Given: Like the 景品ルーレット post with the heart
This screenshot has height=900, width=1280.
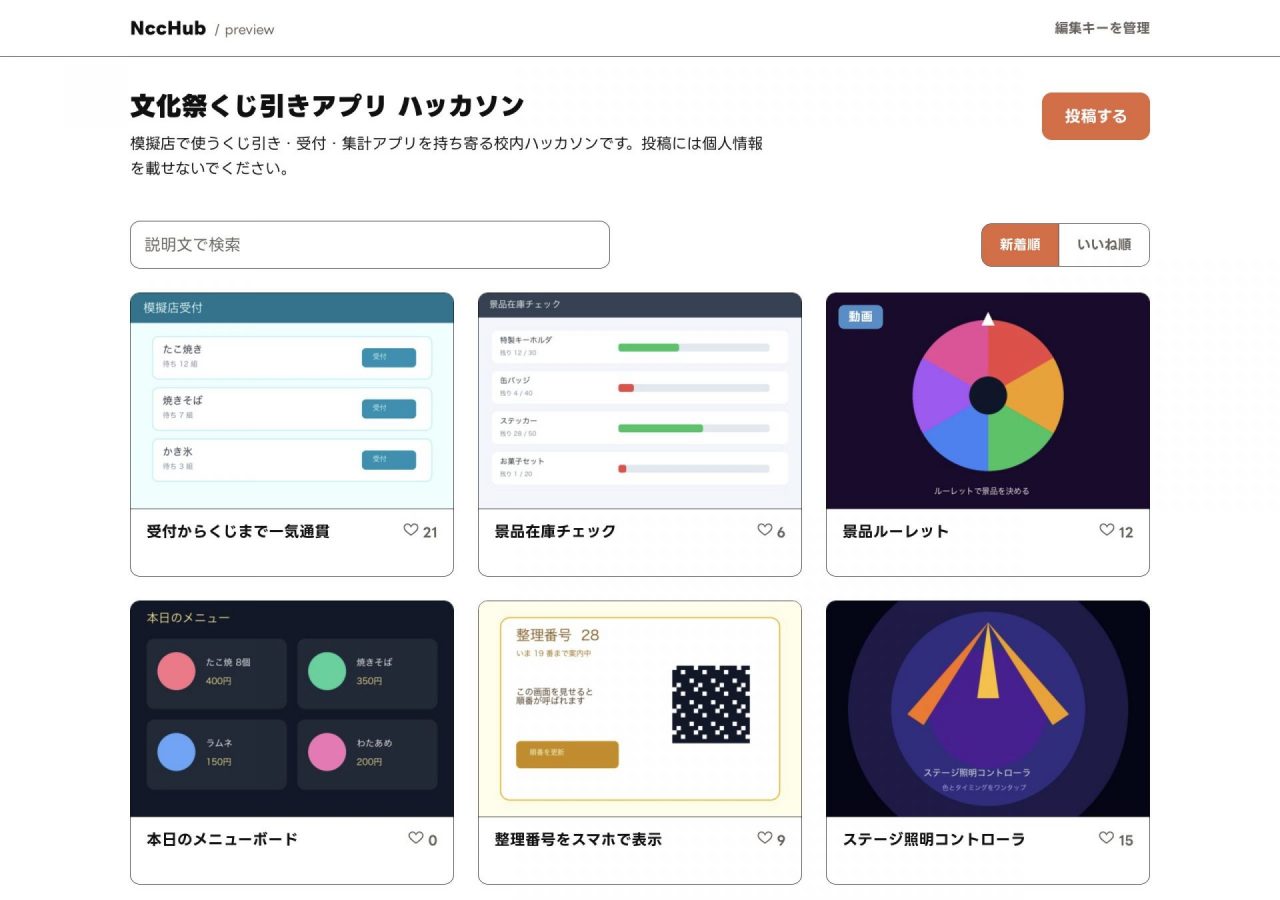Looking at the screenshot, I should pyautogui.click(x=1106, y=530).
